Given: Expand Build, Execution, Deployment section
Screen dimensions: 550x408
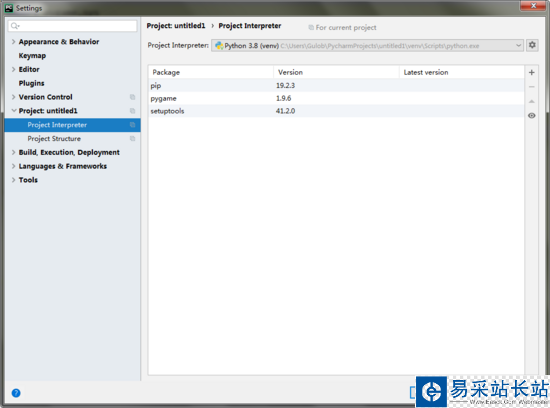Looking at the screenshot, I should [x=13, y=152].
